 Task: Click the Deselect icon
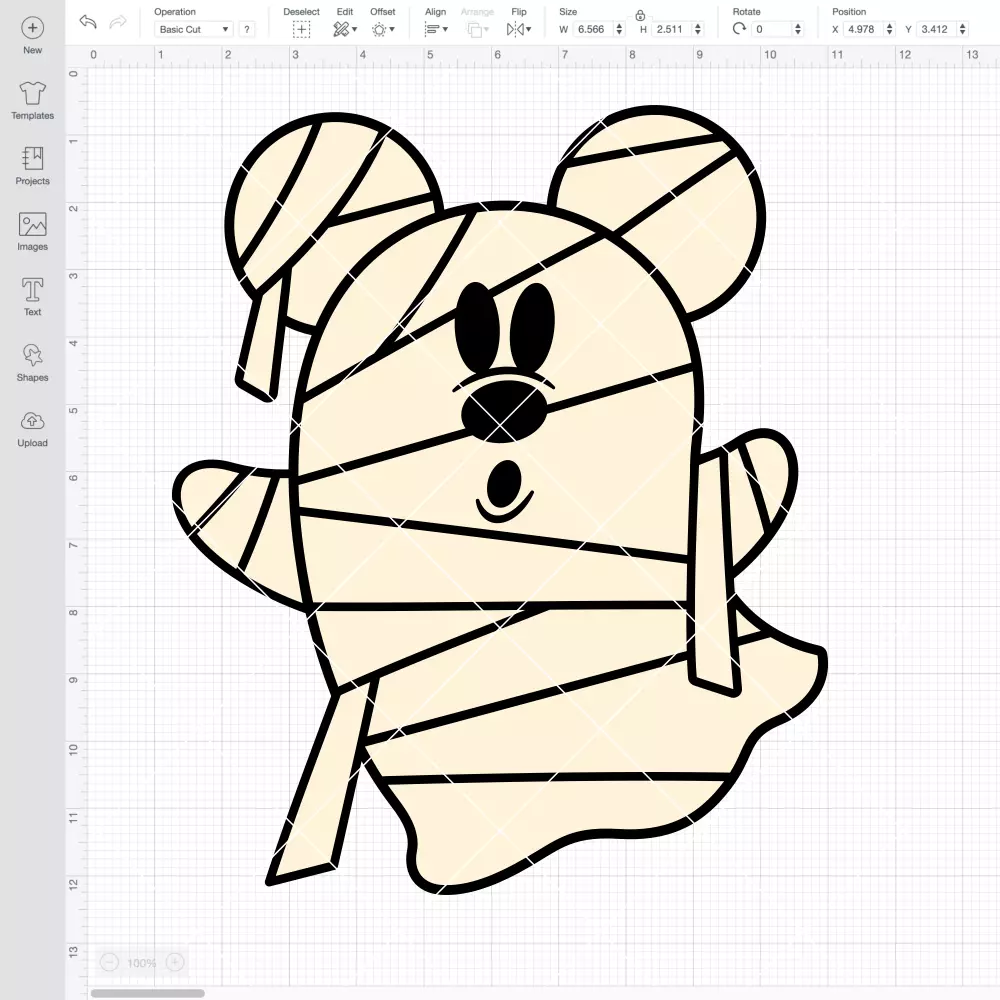point(302,29)
